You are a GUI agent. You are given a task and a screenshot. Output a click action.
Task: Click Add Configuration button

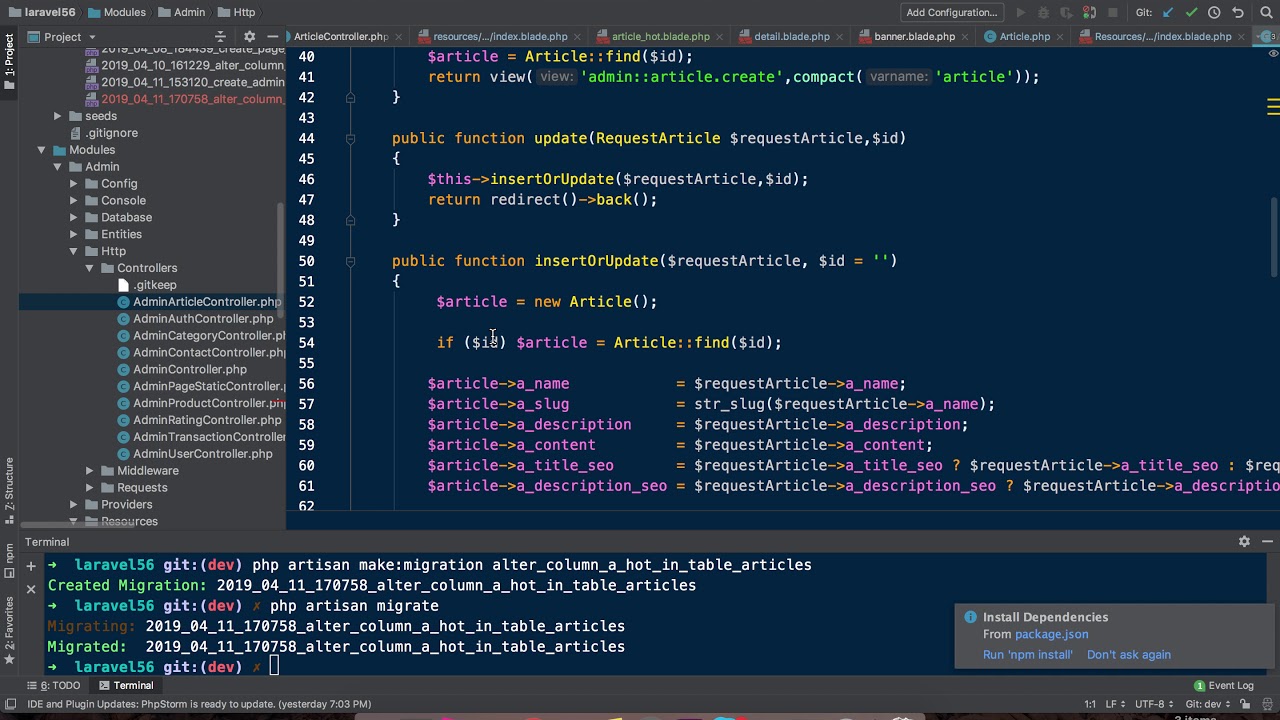[952, 13]
